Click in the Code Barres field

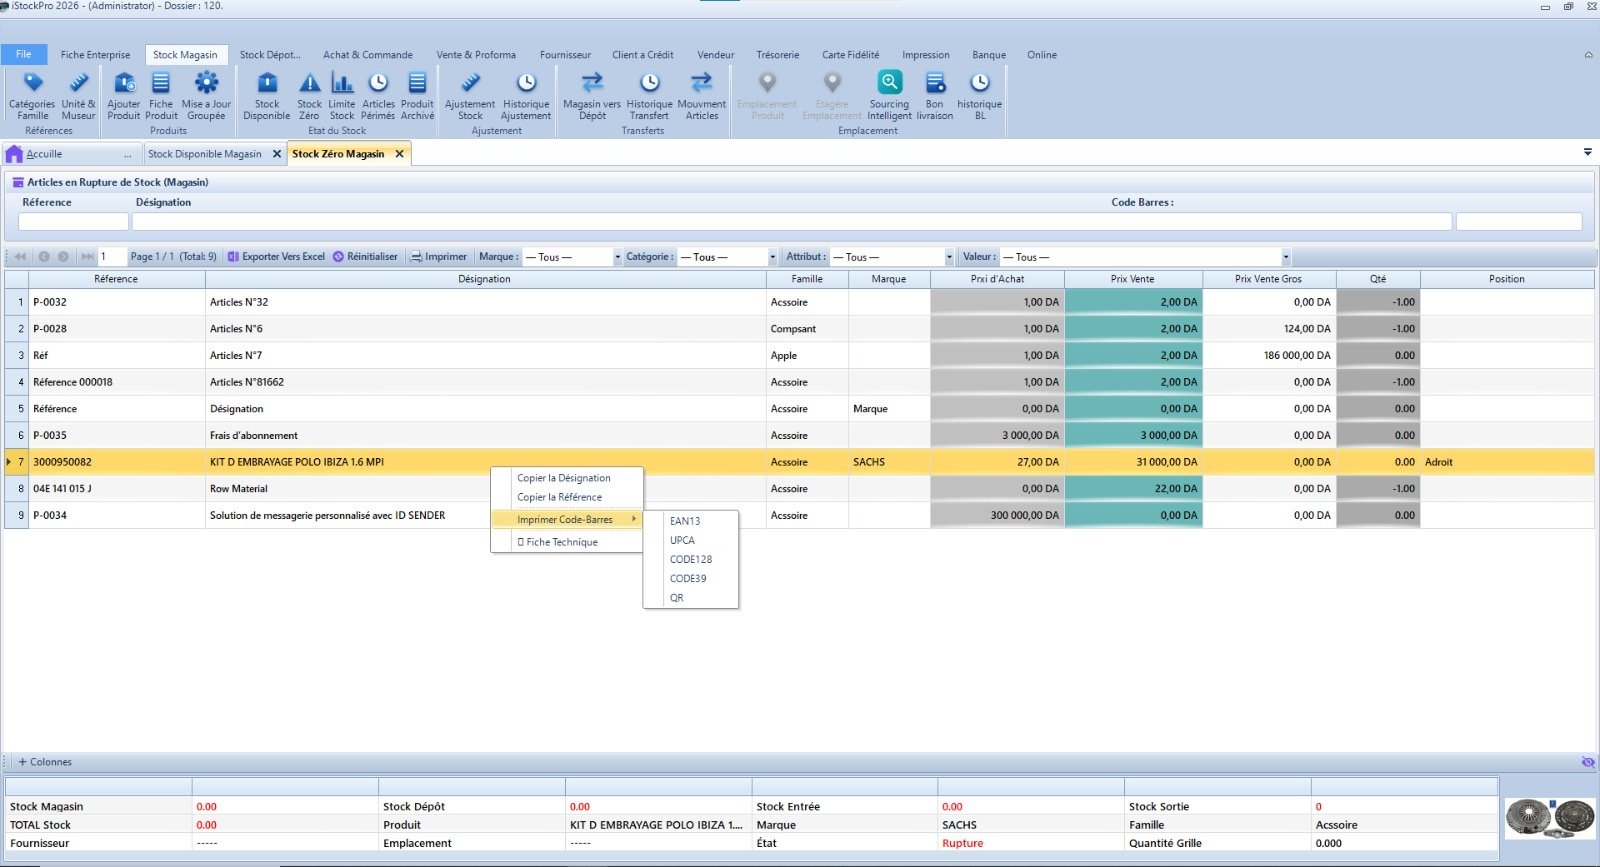(1519, 221)
